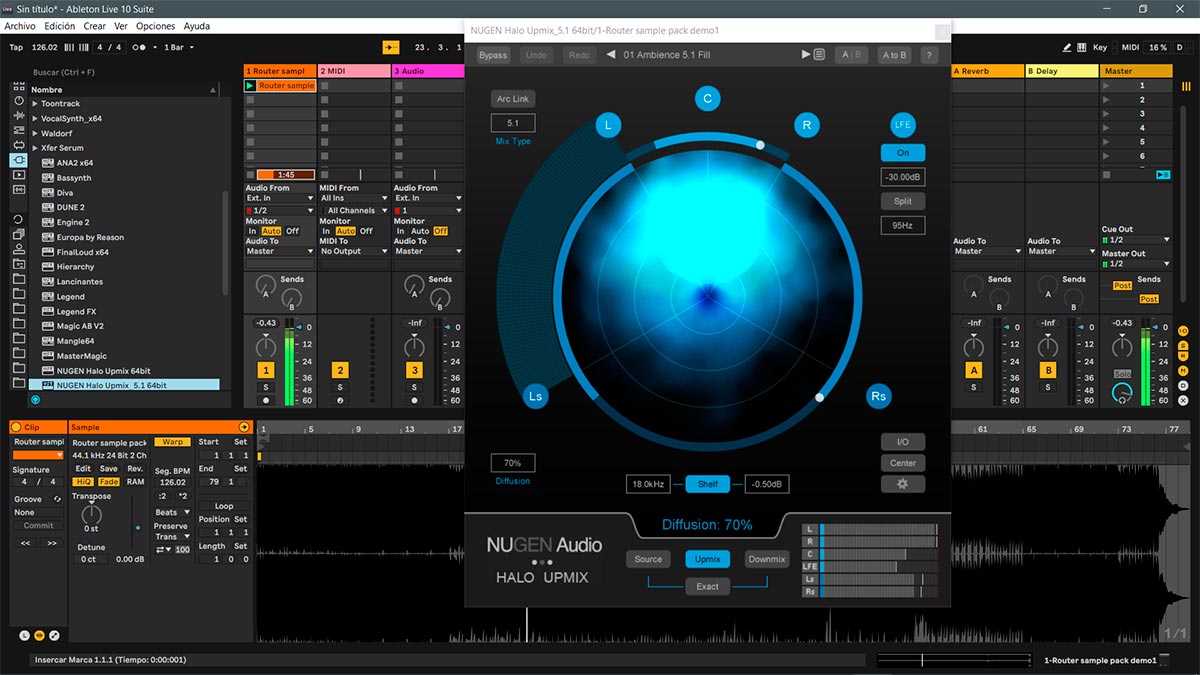Open the Ver menu

[x=121, y=26]
